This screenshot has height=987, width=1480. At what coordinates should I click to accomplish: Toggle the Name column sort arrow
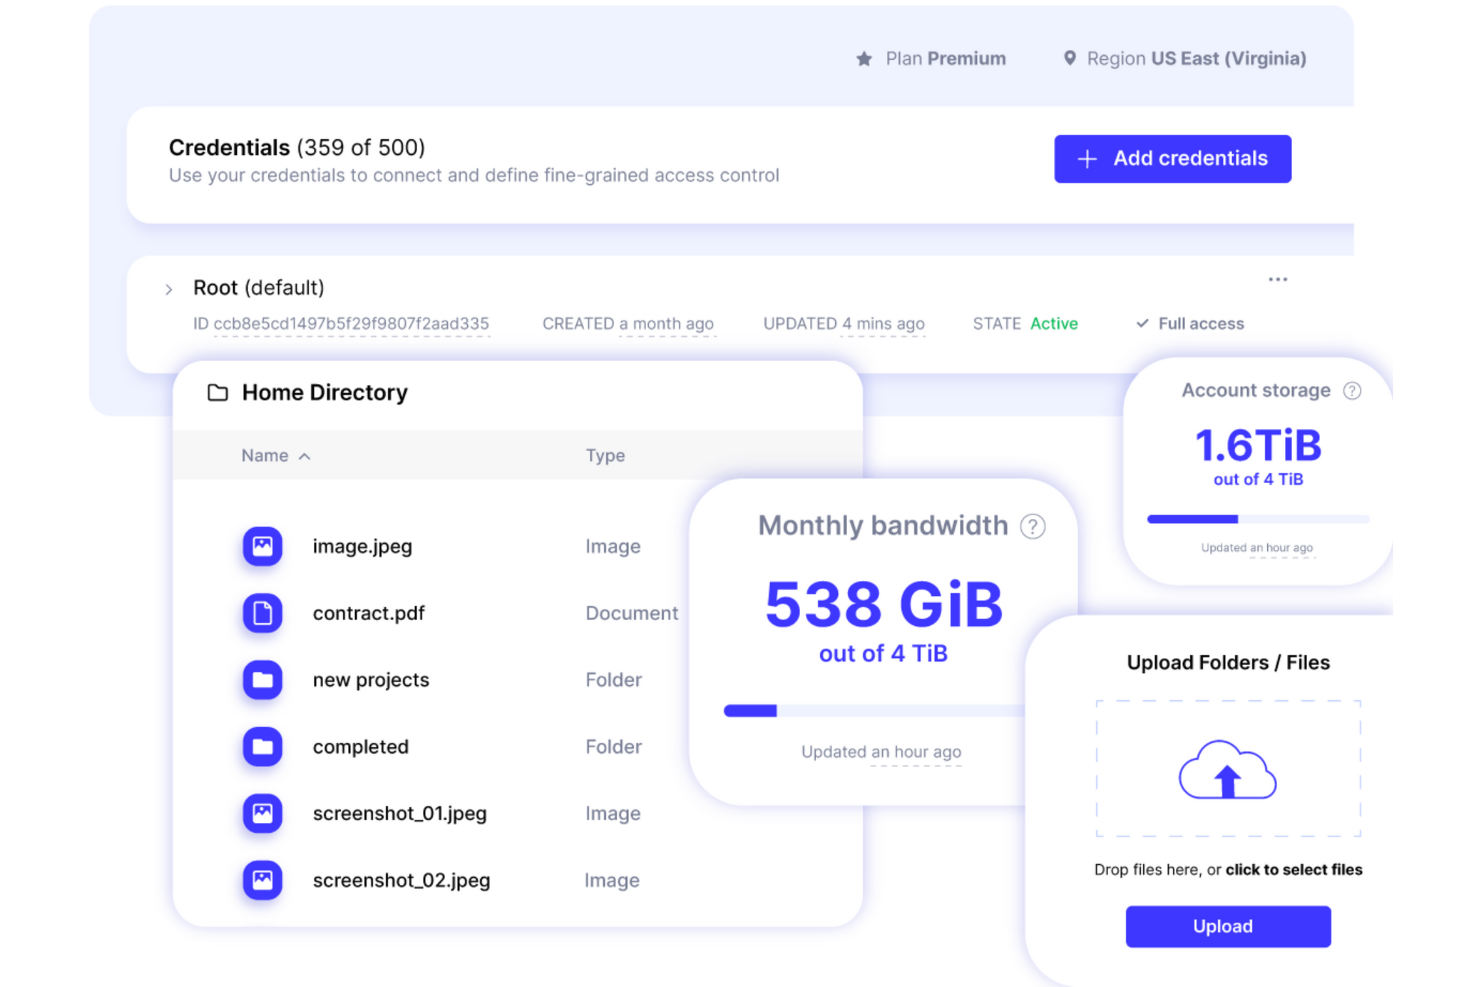305,455
